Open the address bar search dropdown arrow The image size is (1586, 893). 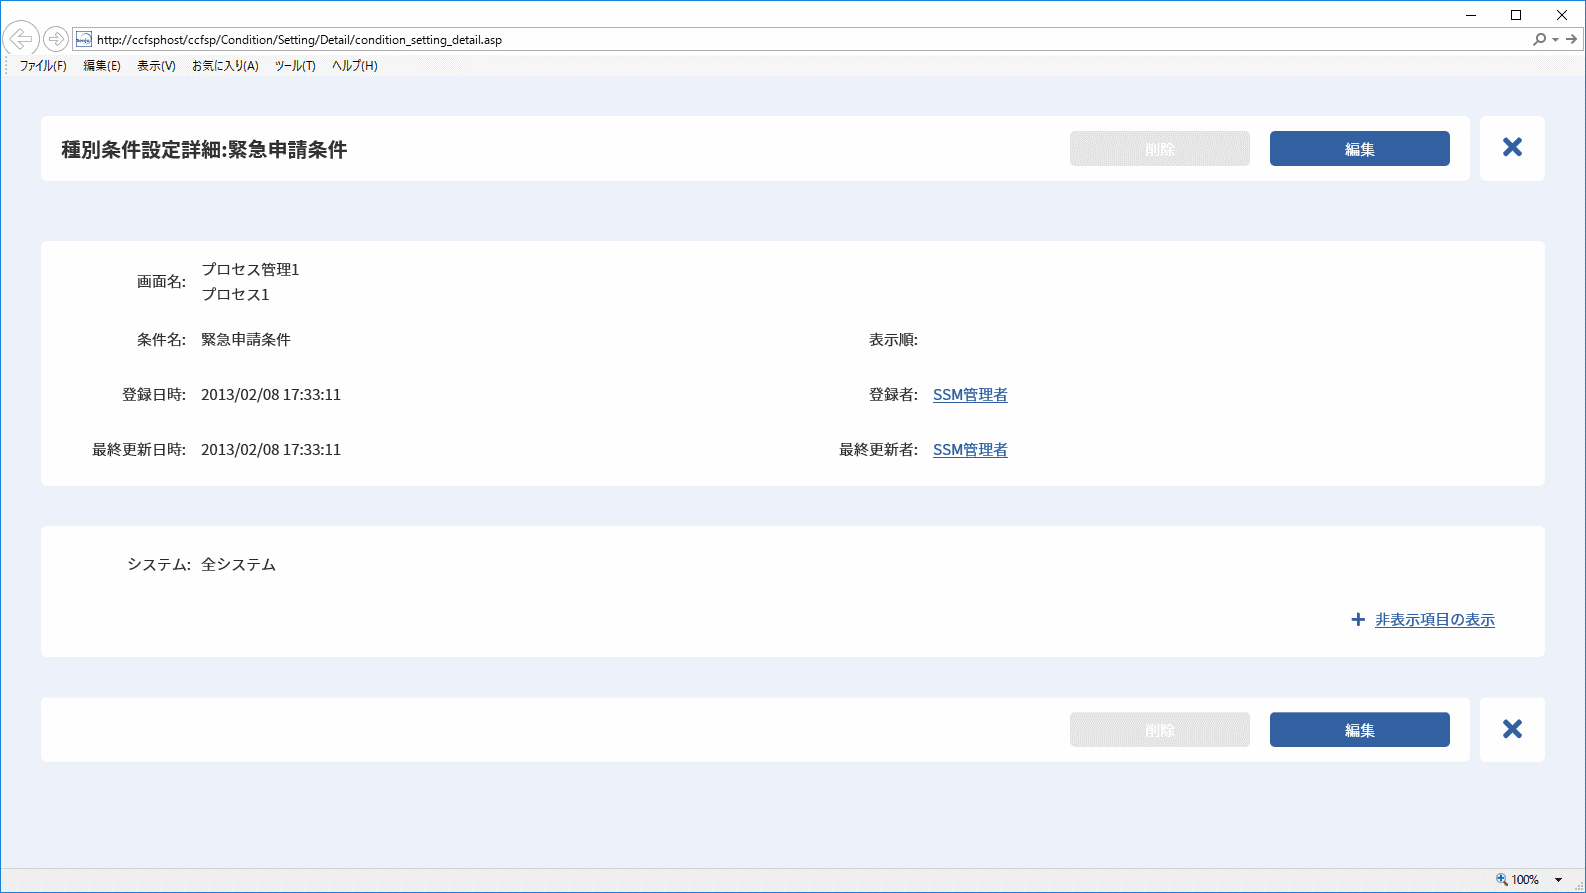click(1555, 40)
